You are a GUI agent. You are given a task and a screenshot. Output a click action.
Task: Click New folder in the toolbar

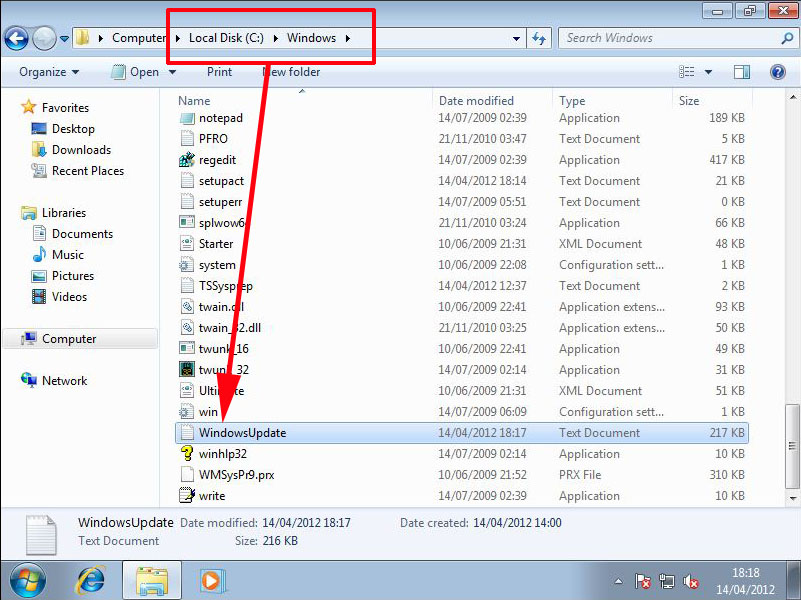tap(292, 72)
